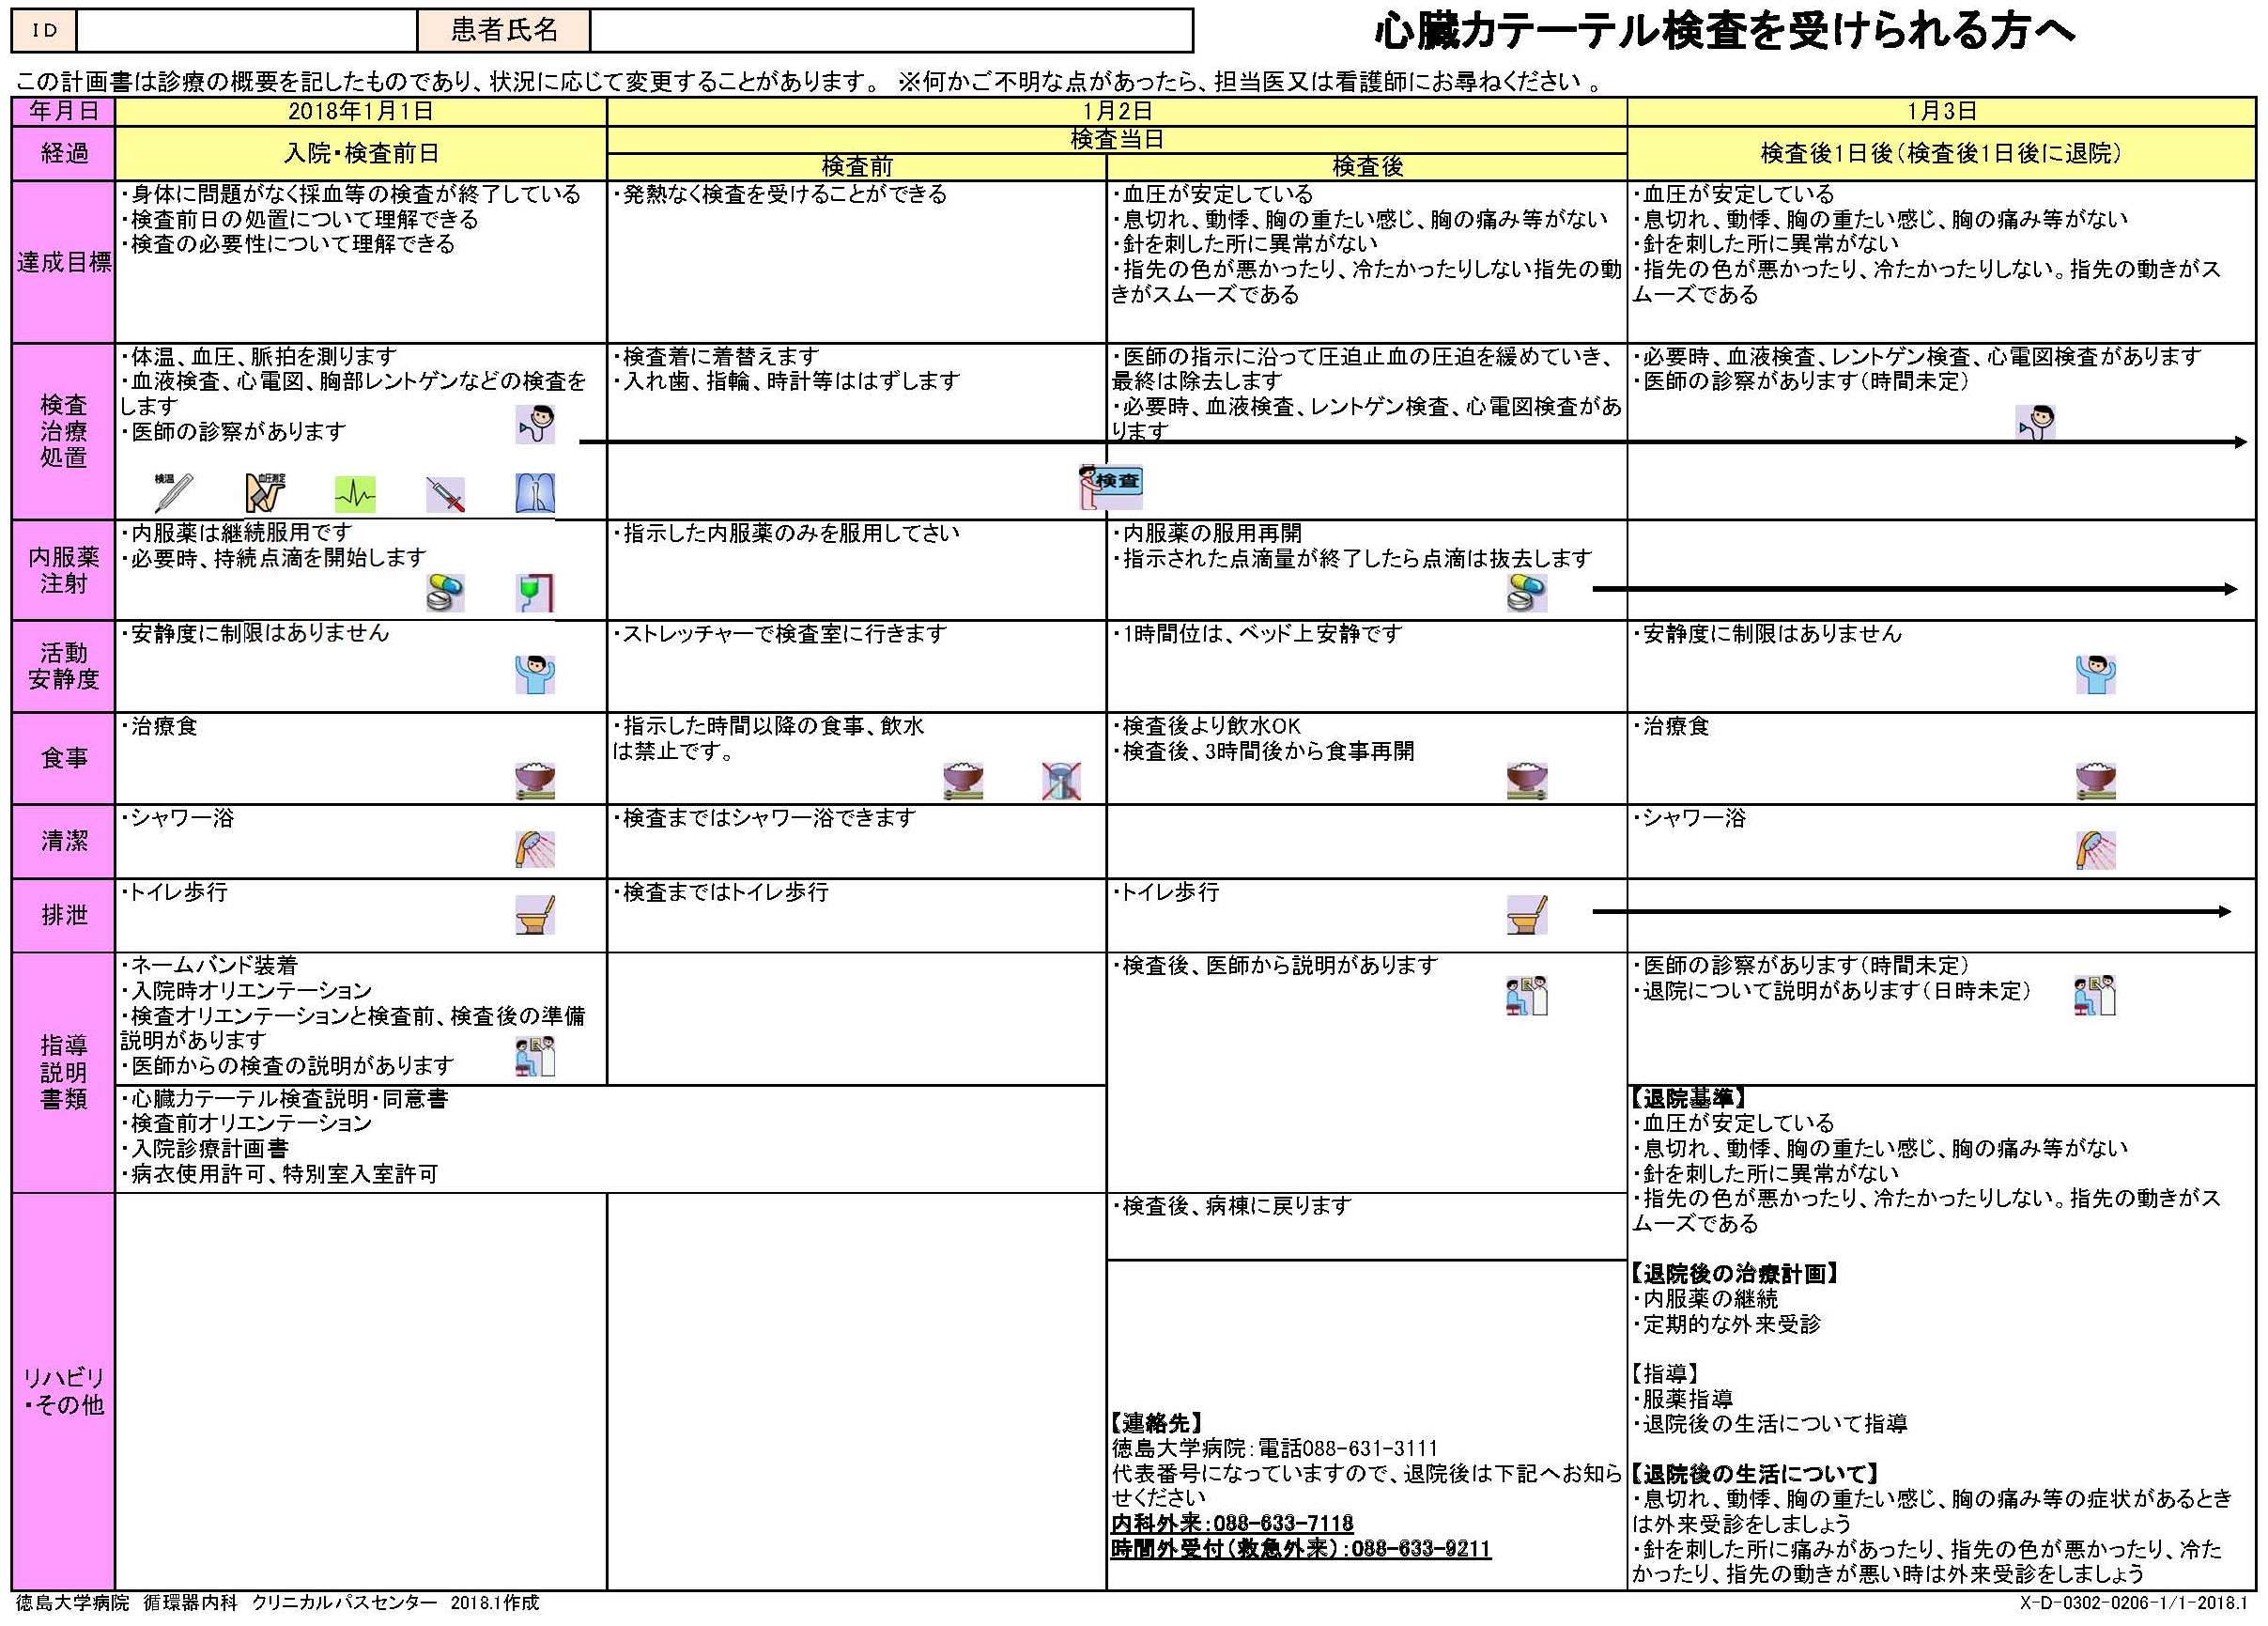Click the green ECG waveform icon
Image resolution: width=2268 pixels, height=1626 pixels.
[x=355, y=494]
